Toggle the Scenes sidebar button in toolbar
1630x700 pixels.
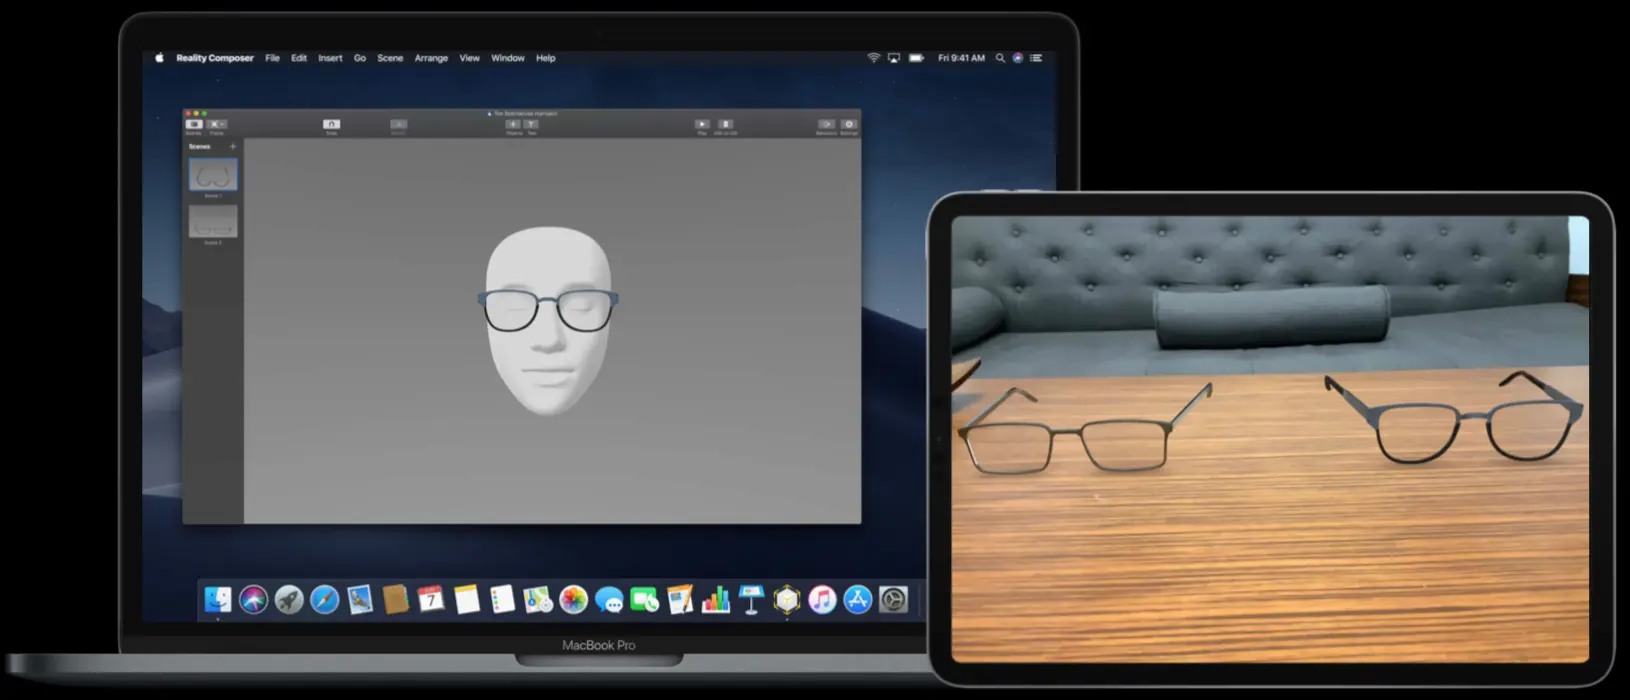(x=194, y=124)
